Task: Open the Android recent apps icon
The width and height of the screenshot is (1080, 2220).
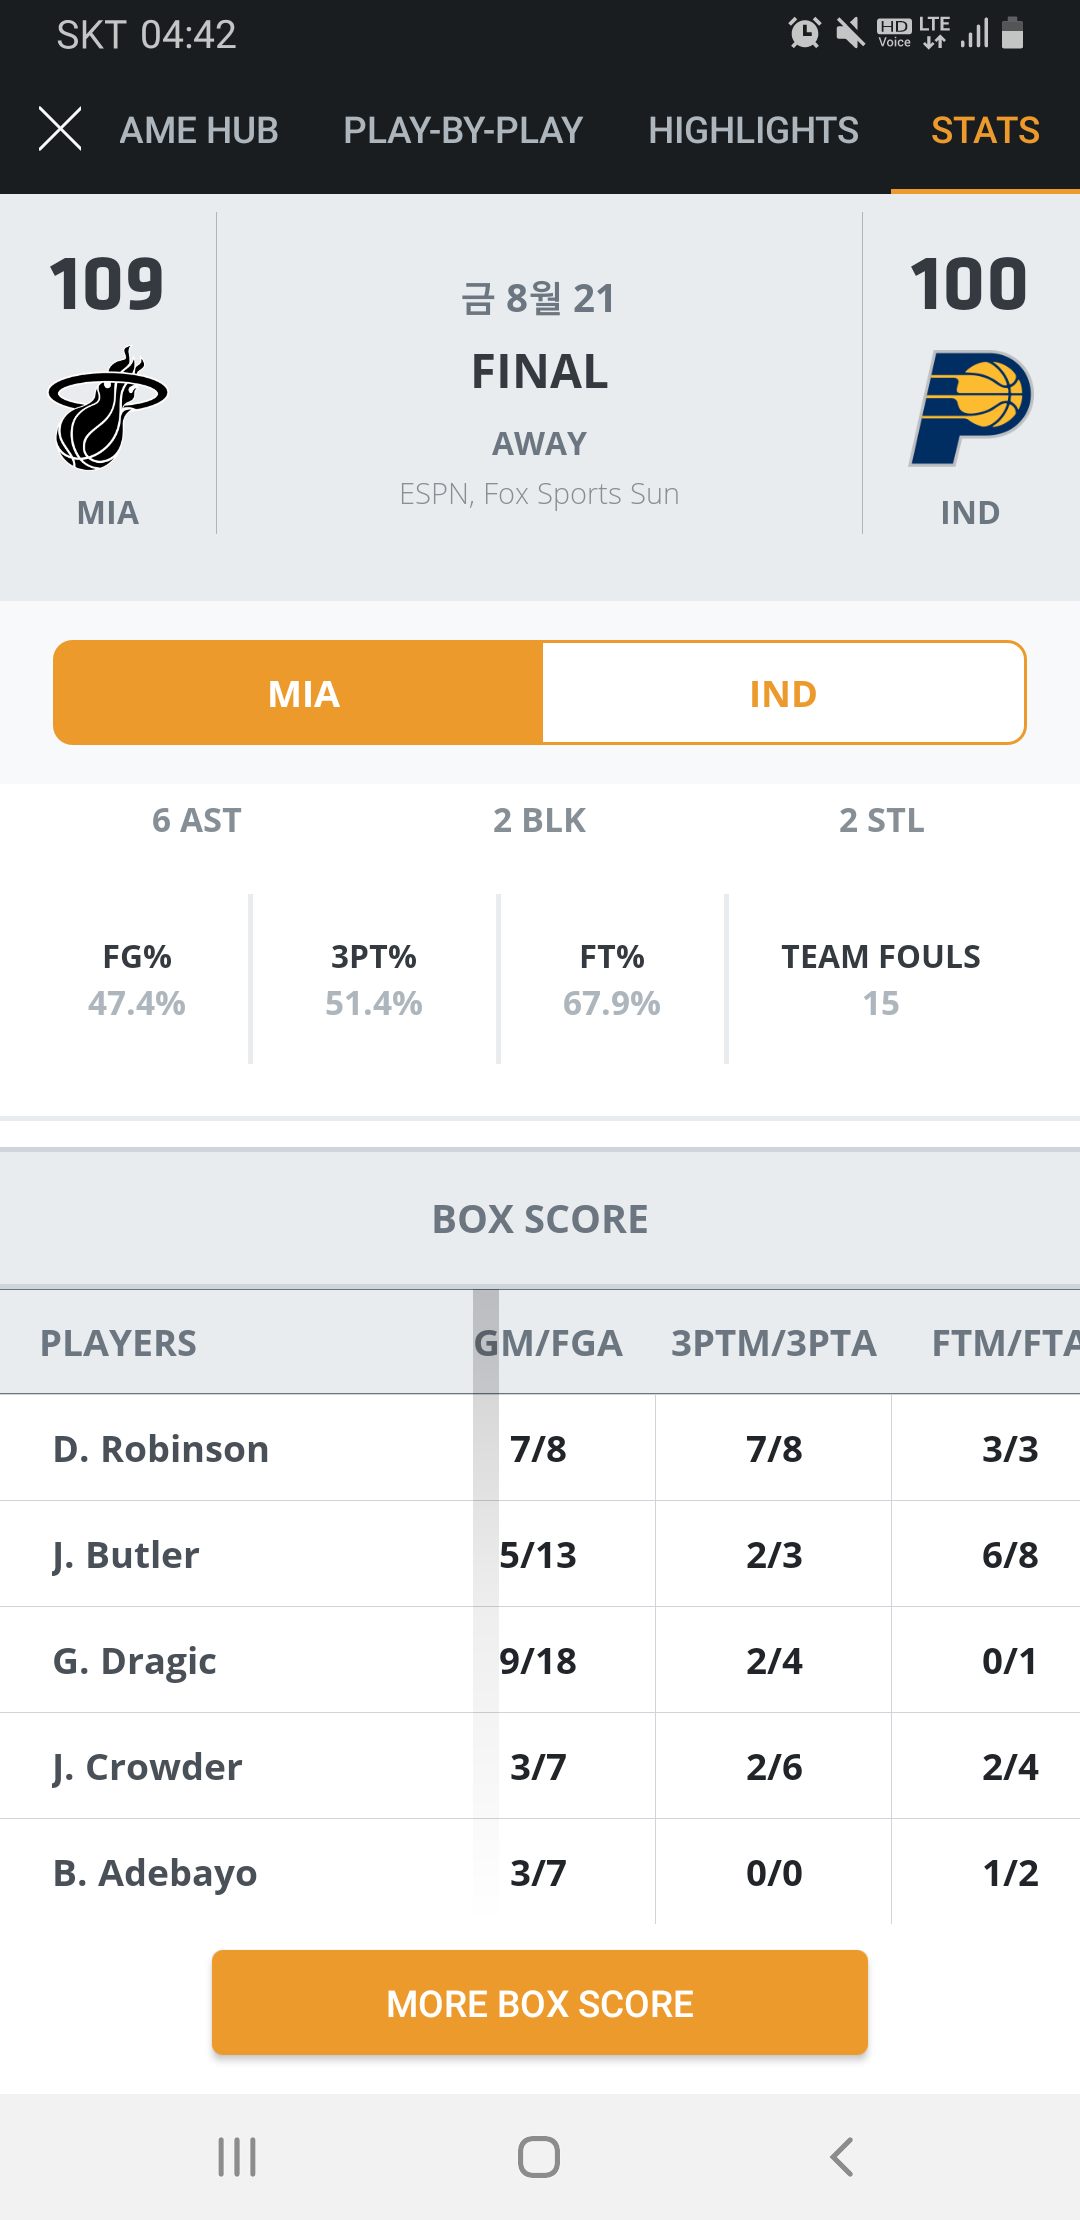Action: click(x=237, y=2157)
